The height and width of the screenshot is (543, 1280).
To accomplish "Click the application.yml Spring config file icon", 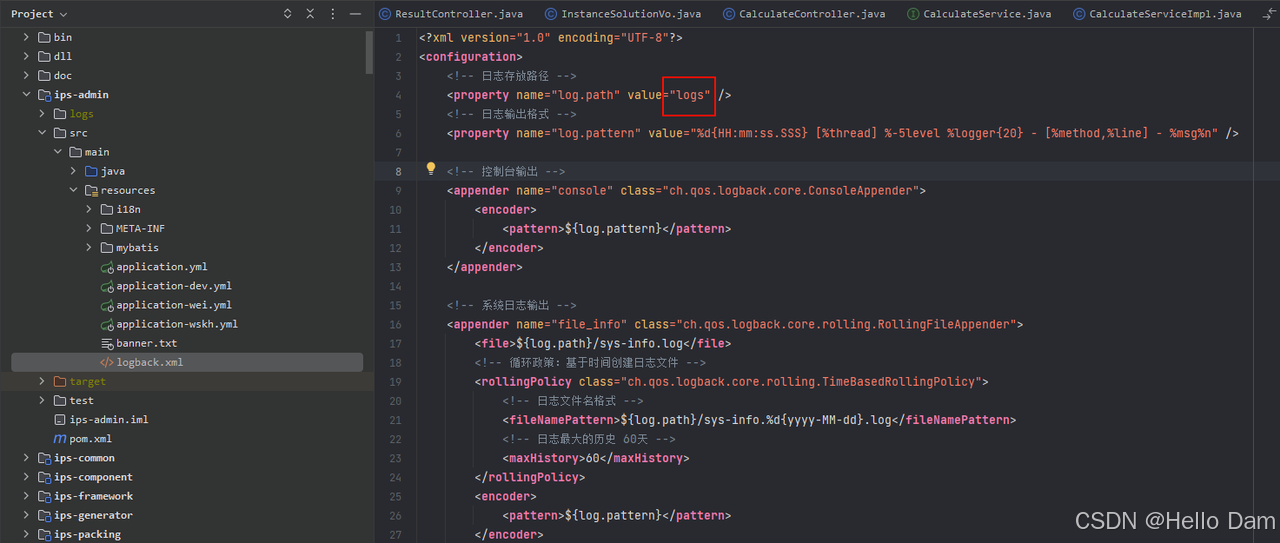I will (x=107, y=267).
